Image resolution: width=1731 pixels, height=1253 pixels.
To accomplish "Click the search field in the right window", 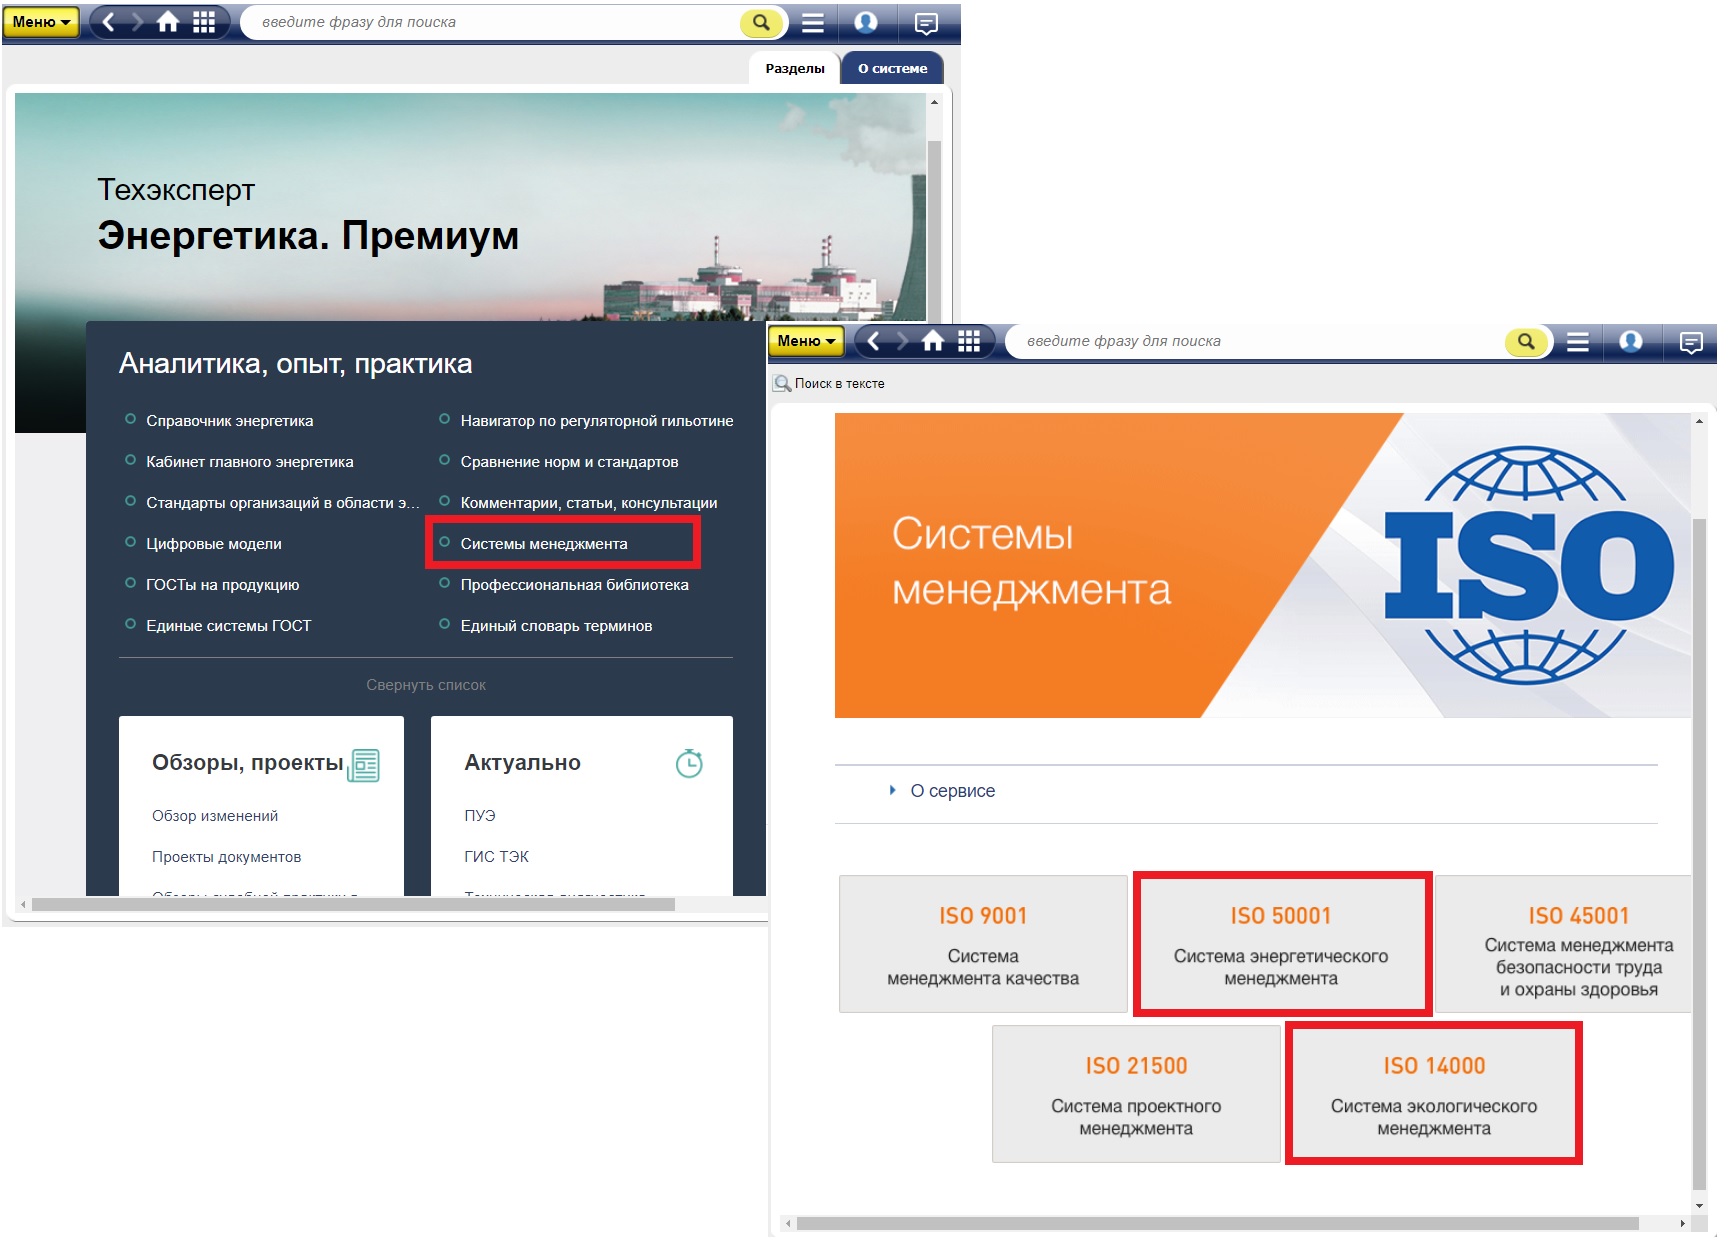I will tap(1250, 341).
